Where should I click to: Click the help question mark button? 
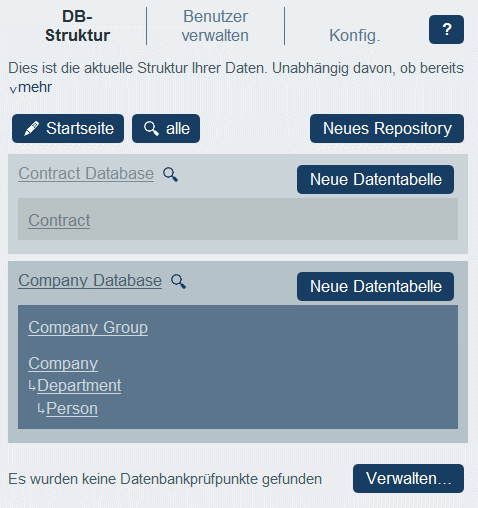pos(446,29)
